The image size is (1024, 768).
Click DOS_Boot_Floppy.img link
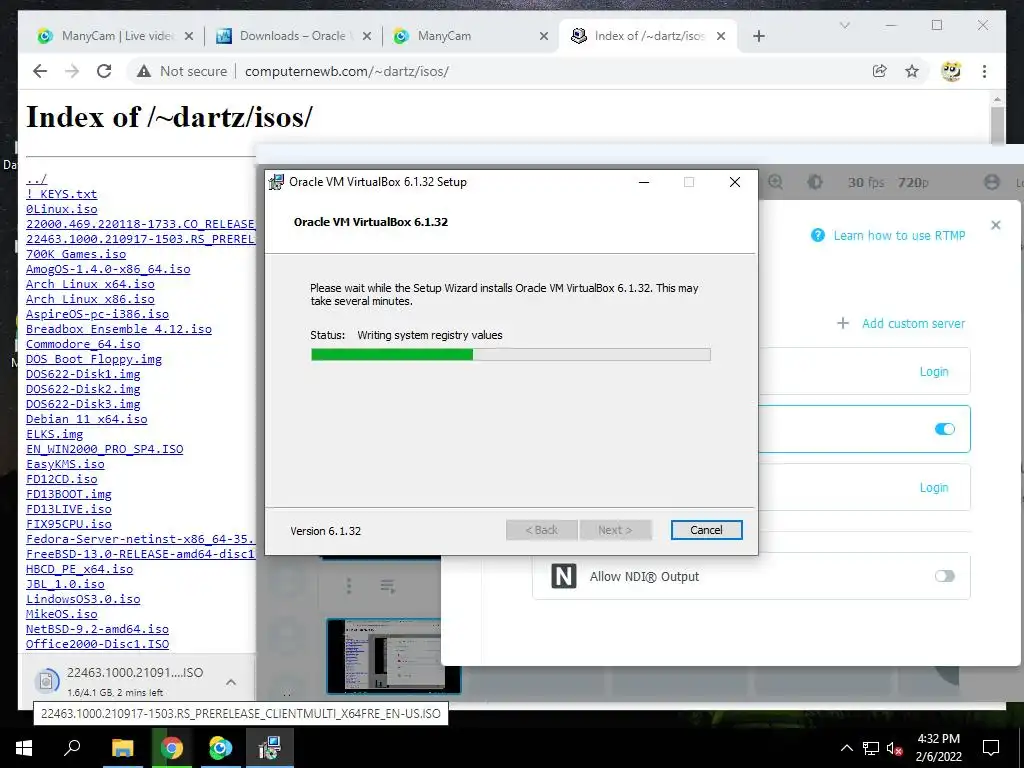93,359
